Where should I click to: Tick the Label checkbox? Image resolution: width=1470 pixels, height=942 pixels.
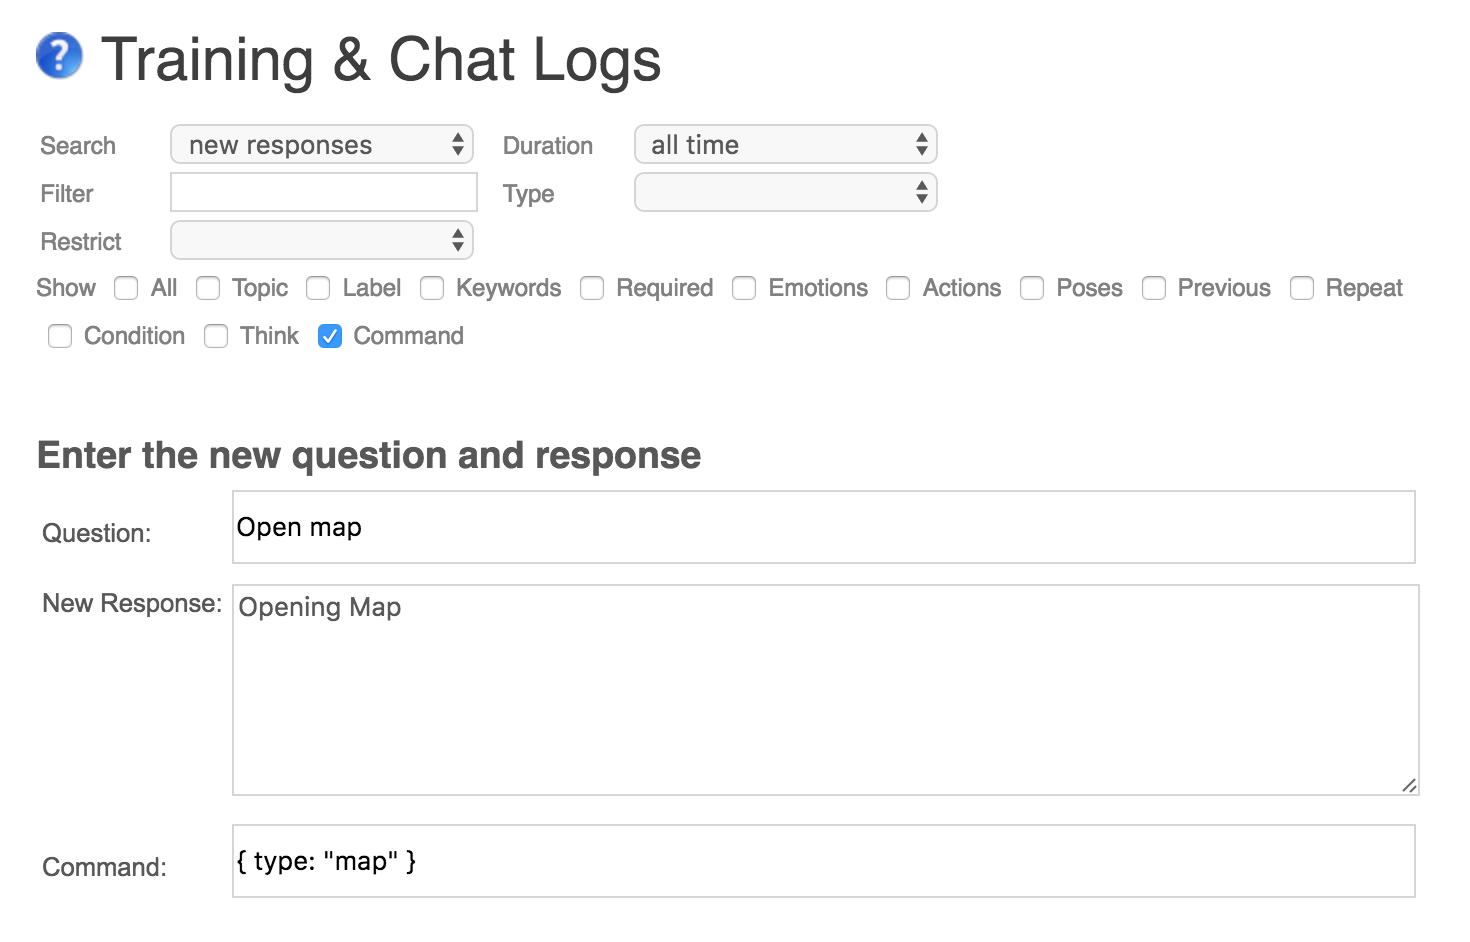pos(318,288)
